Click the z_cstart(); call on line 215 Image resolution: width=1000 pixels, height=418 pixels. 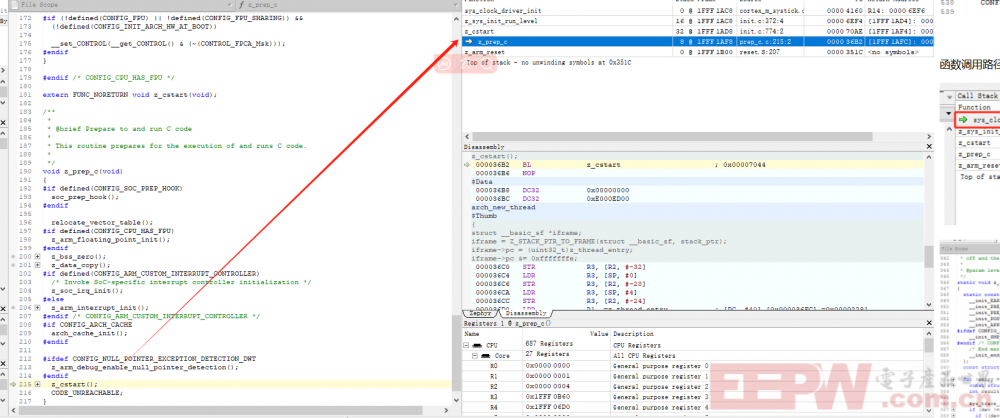pyautogui.click(x=74, y=385)
